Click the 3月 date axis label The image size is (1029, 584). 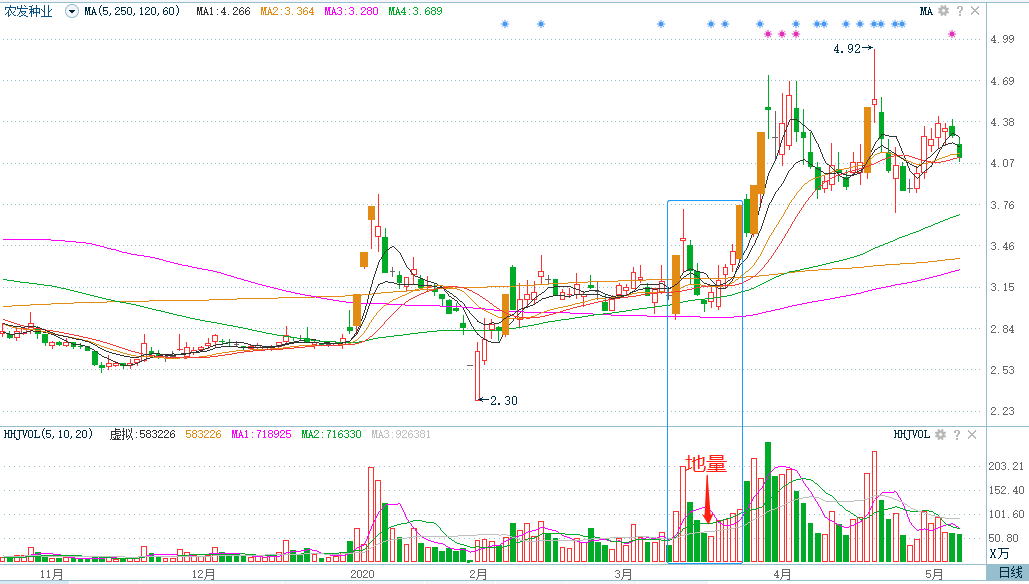coord(623,575)
